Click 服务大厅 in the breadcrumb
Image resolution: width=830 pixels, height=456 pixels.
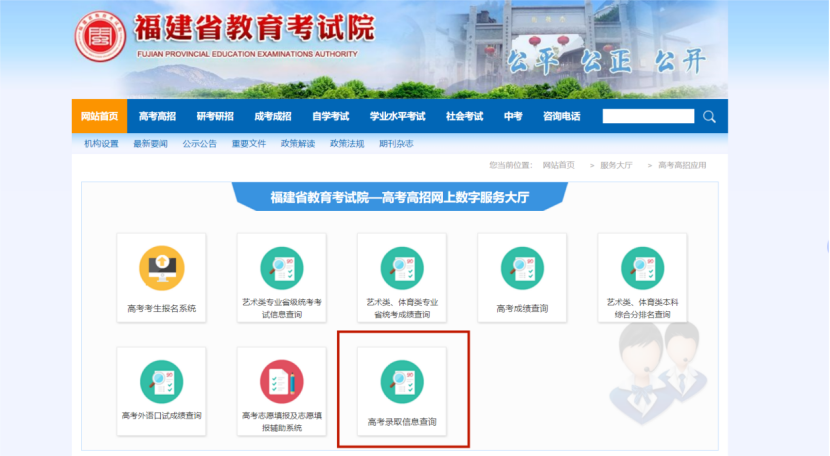[x=616, y=165]
